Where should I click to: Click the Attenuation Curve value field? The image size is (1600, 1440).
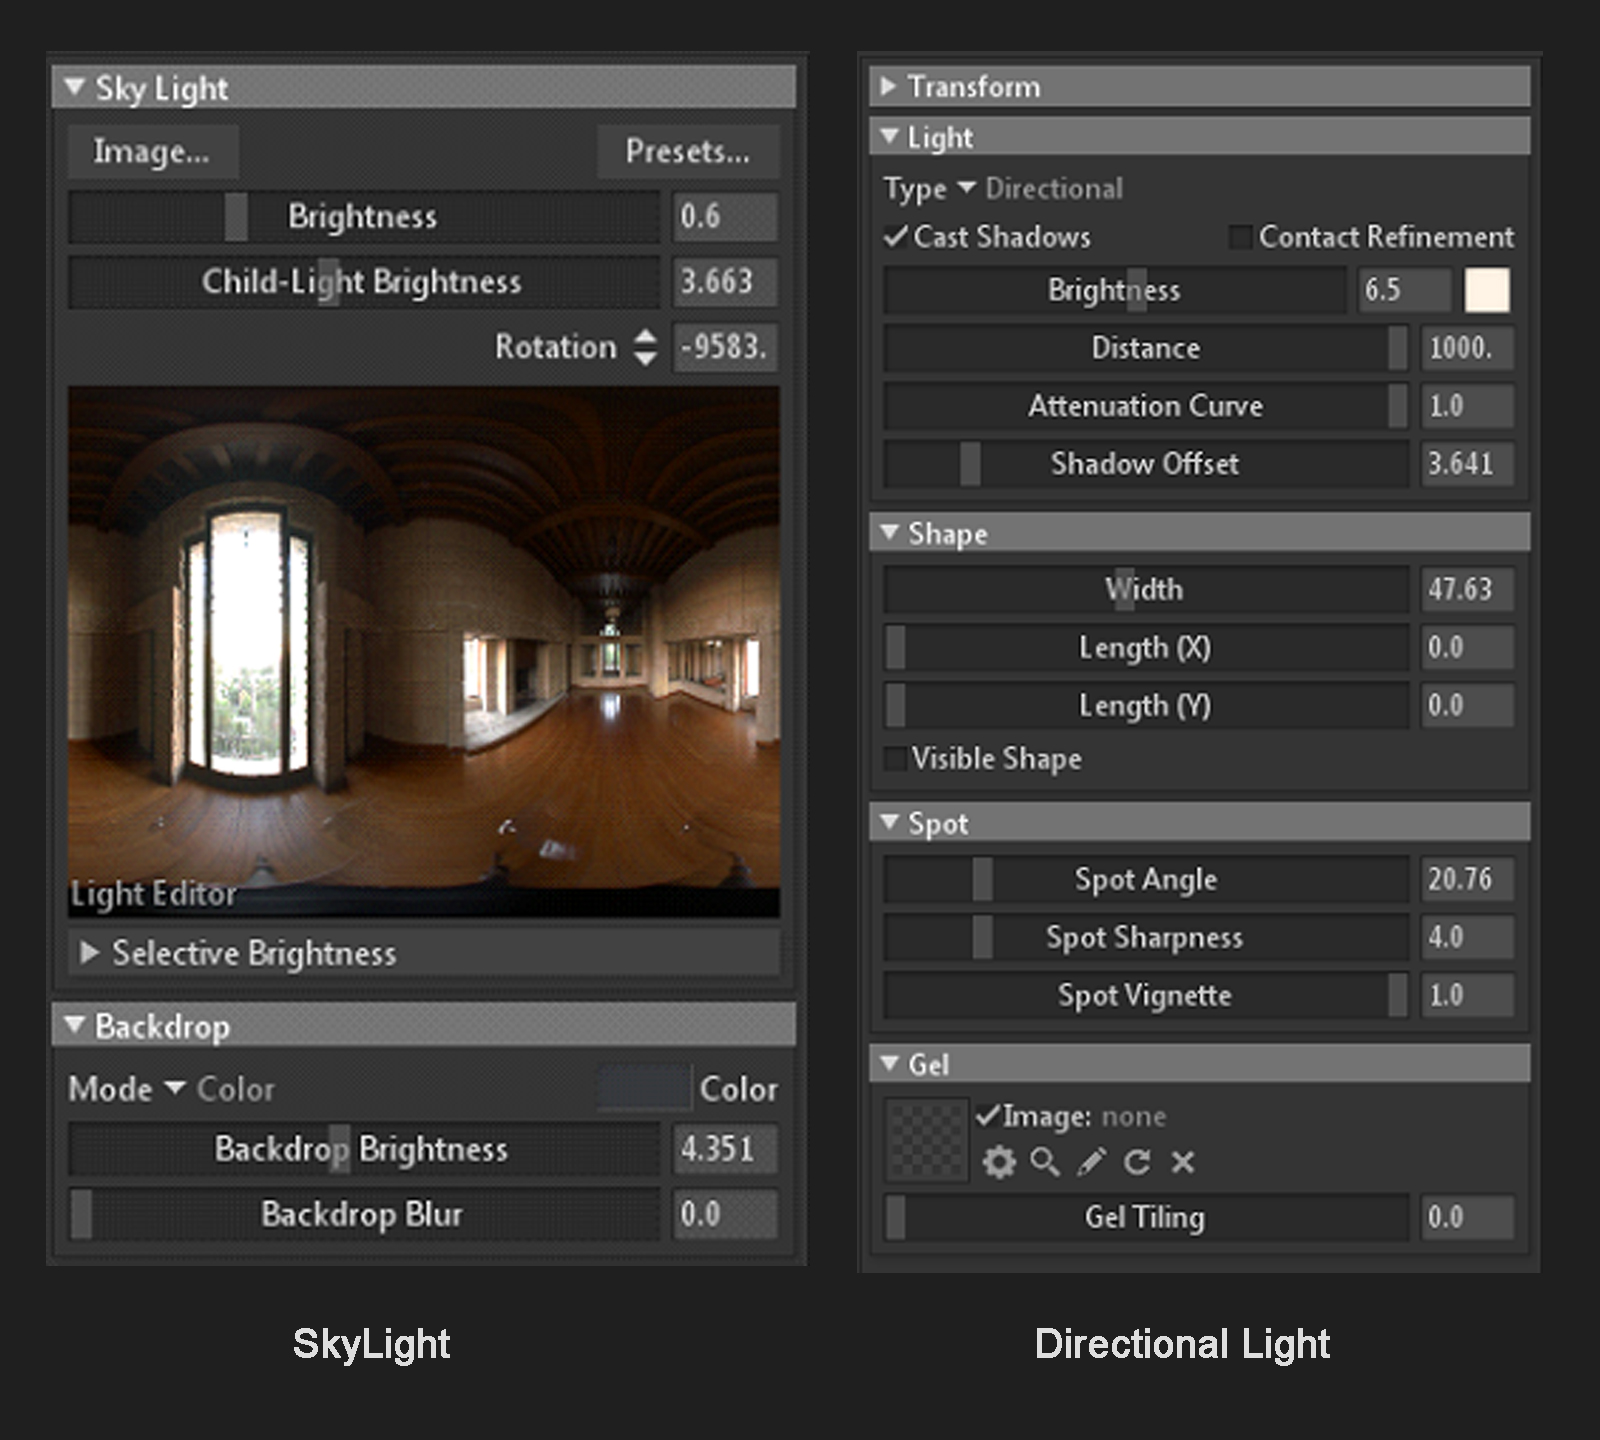tap(1467, 406)
